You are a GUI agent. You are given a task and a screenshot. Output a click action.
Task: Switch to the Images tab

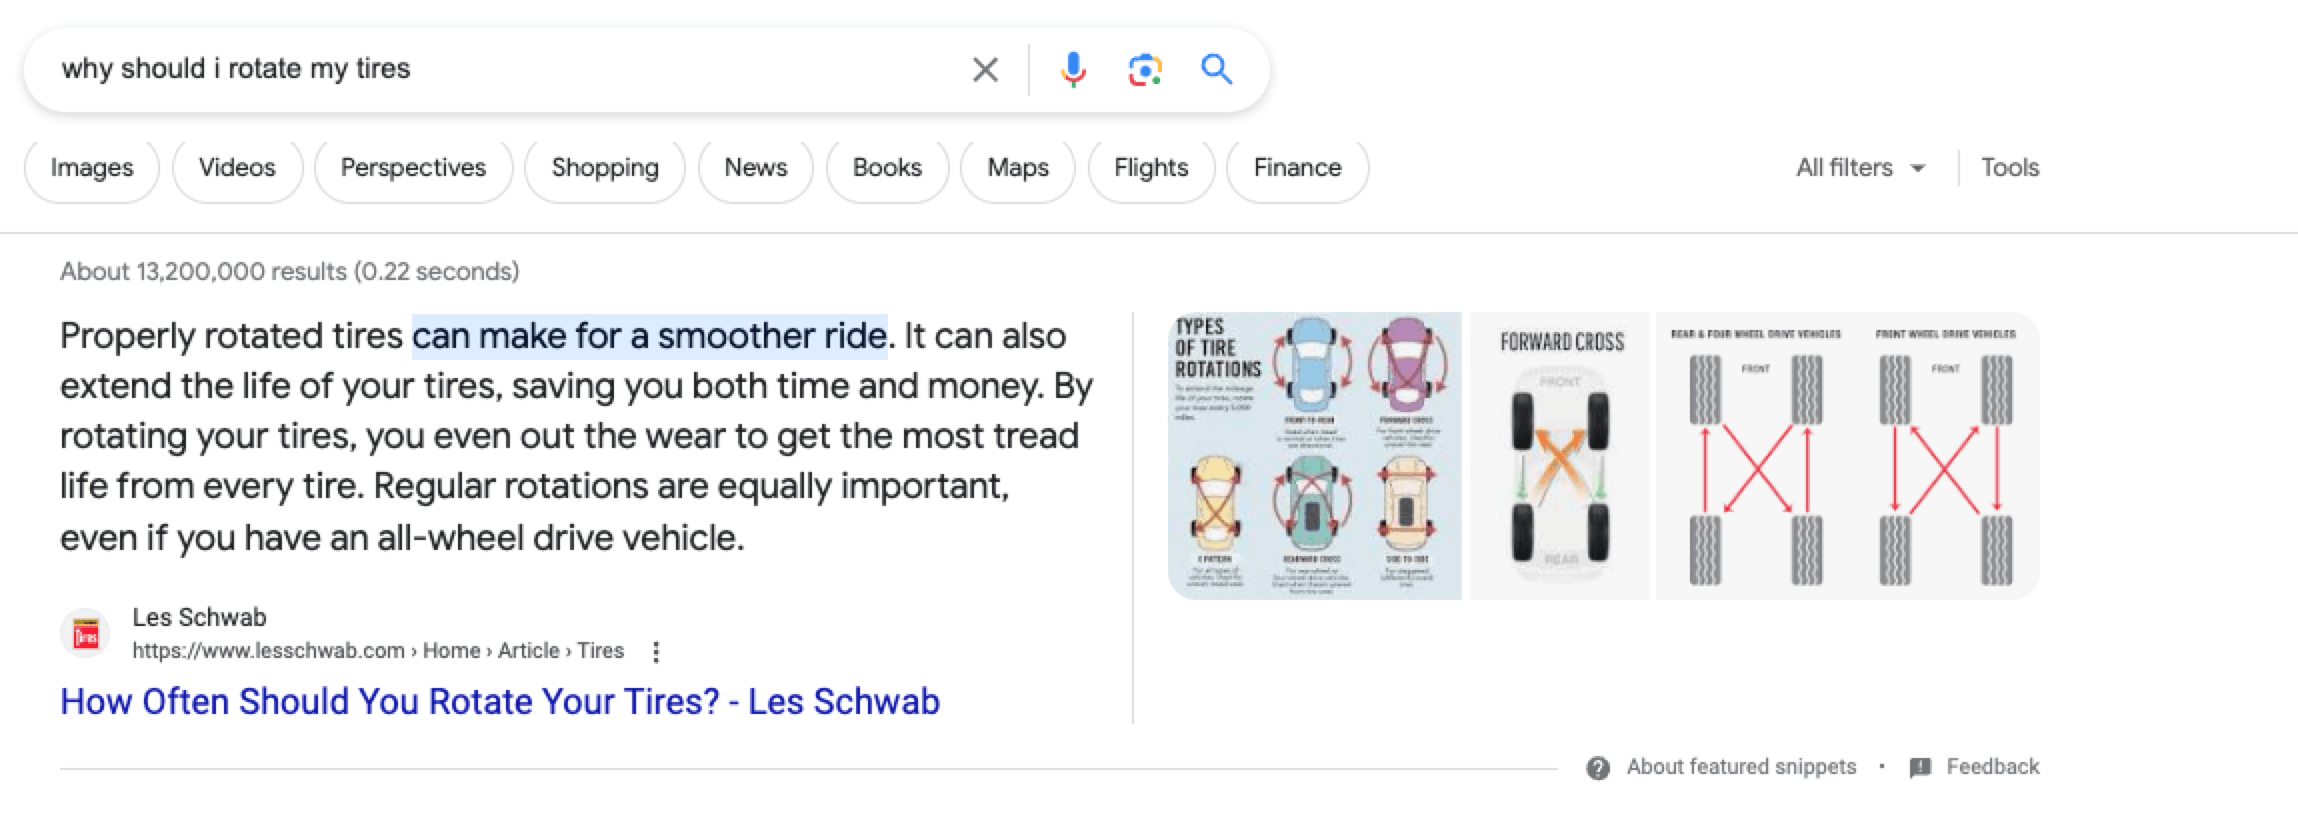click(x=92, y=168)
